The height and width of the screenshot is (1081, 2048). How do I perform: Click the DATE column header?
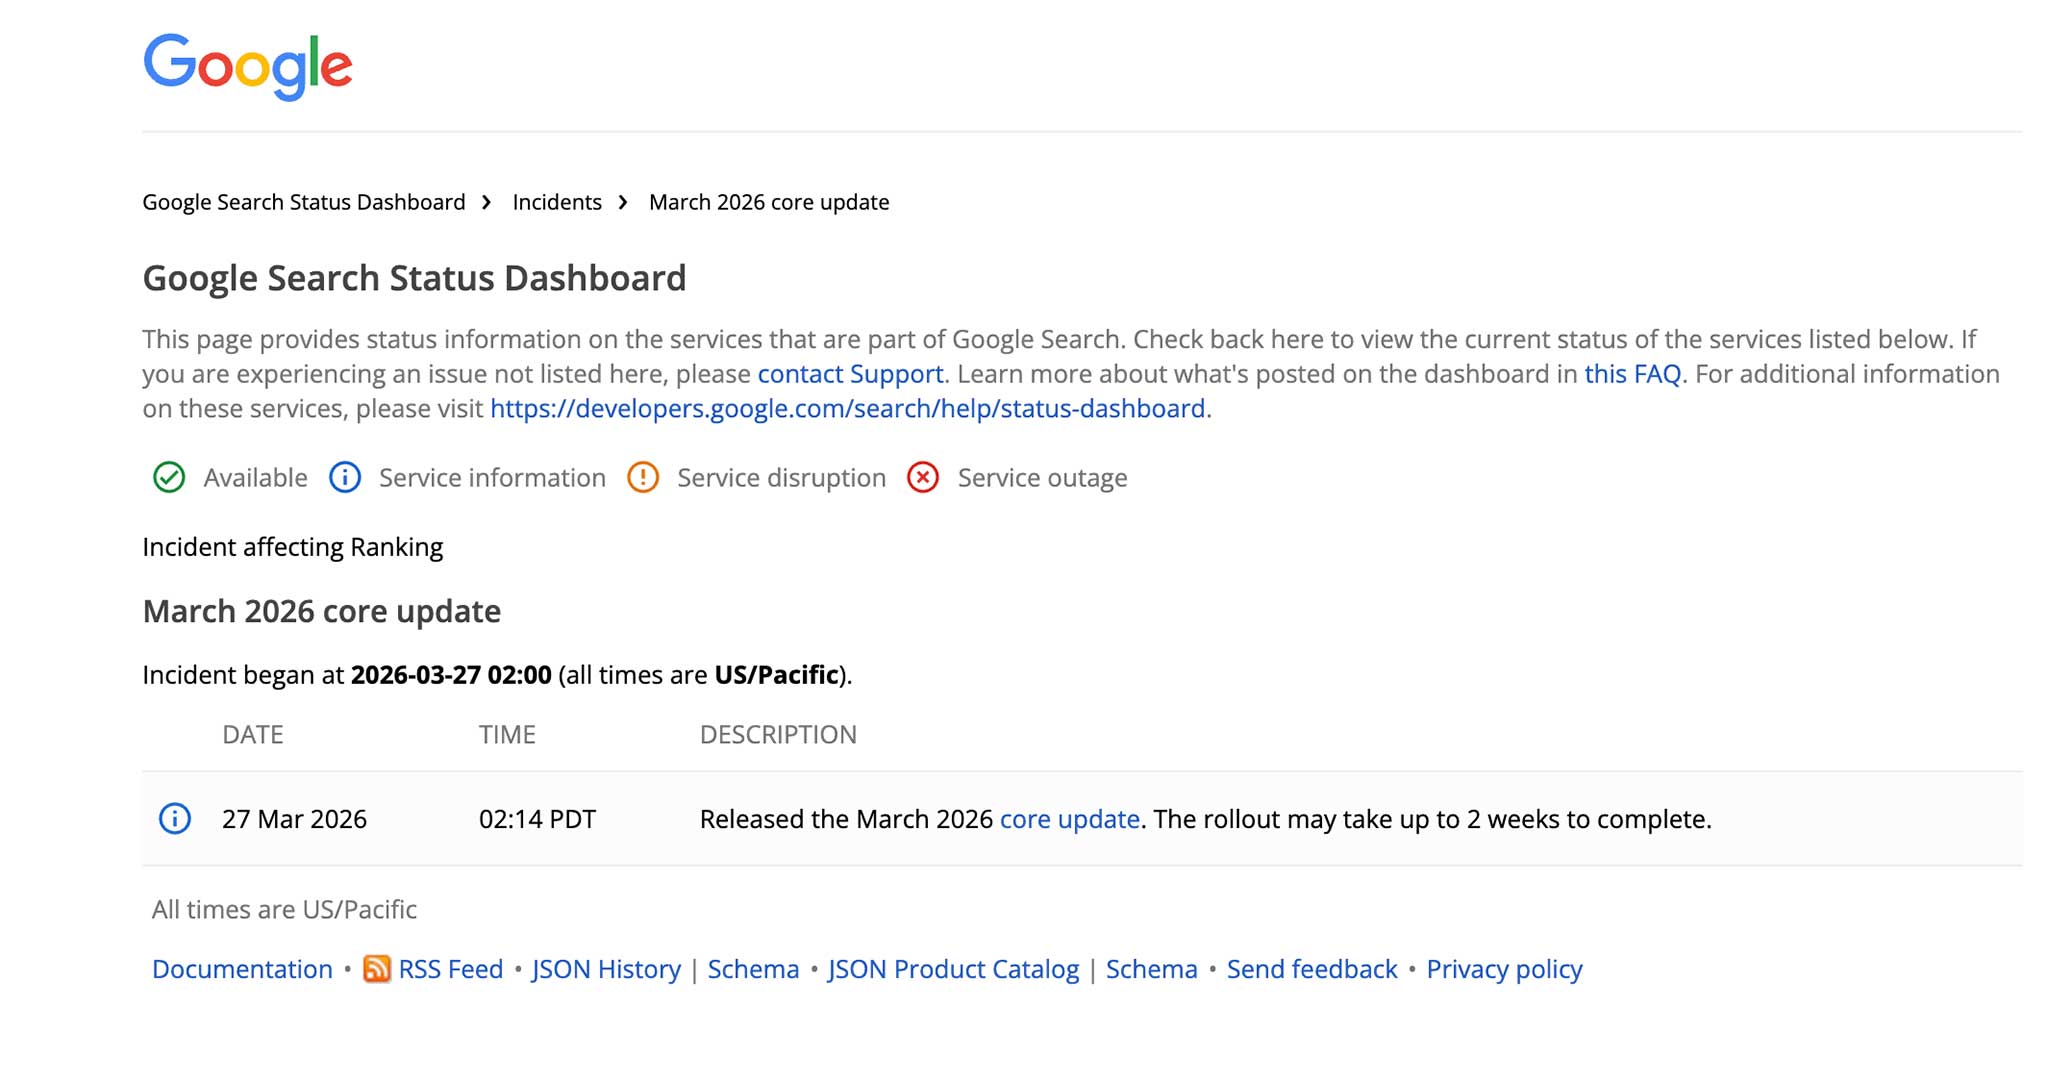253,735
